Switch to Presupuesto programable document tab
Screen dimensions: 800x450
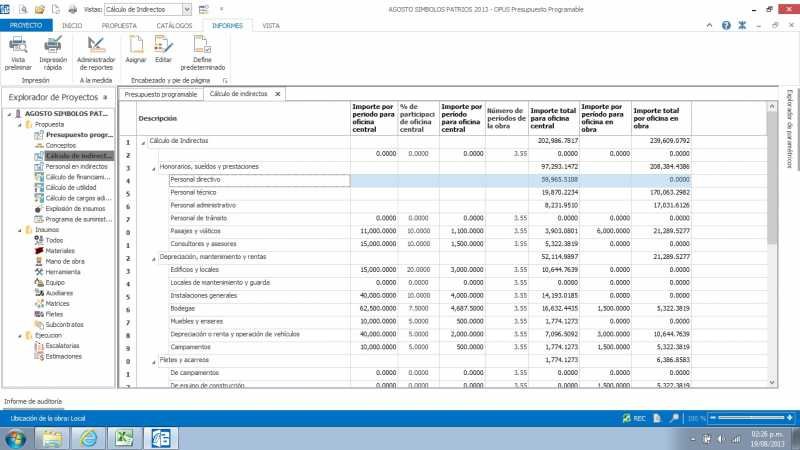click(160, 94)
